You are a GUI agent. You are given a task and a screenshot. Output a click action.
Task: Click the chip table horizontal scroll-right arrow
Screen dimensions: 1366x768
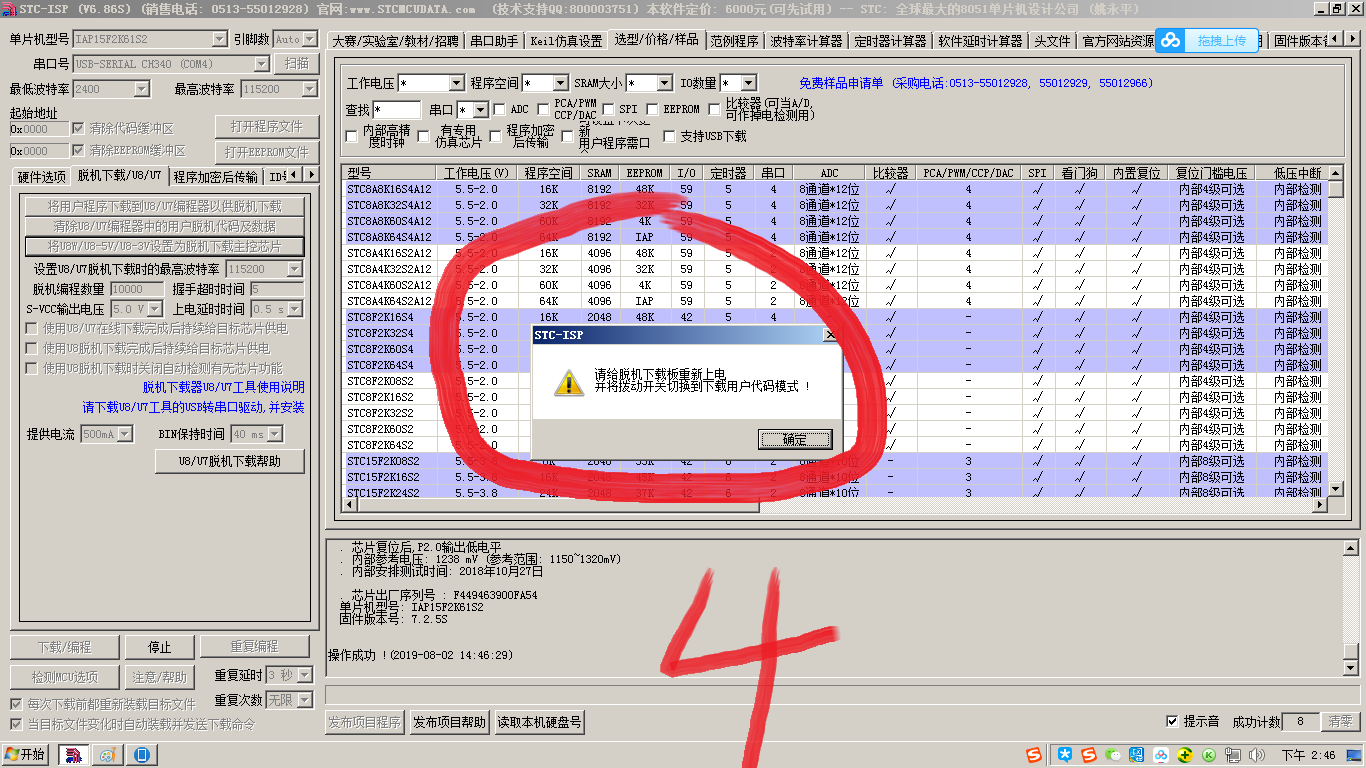(x=1320, y=505)
